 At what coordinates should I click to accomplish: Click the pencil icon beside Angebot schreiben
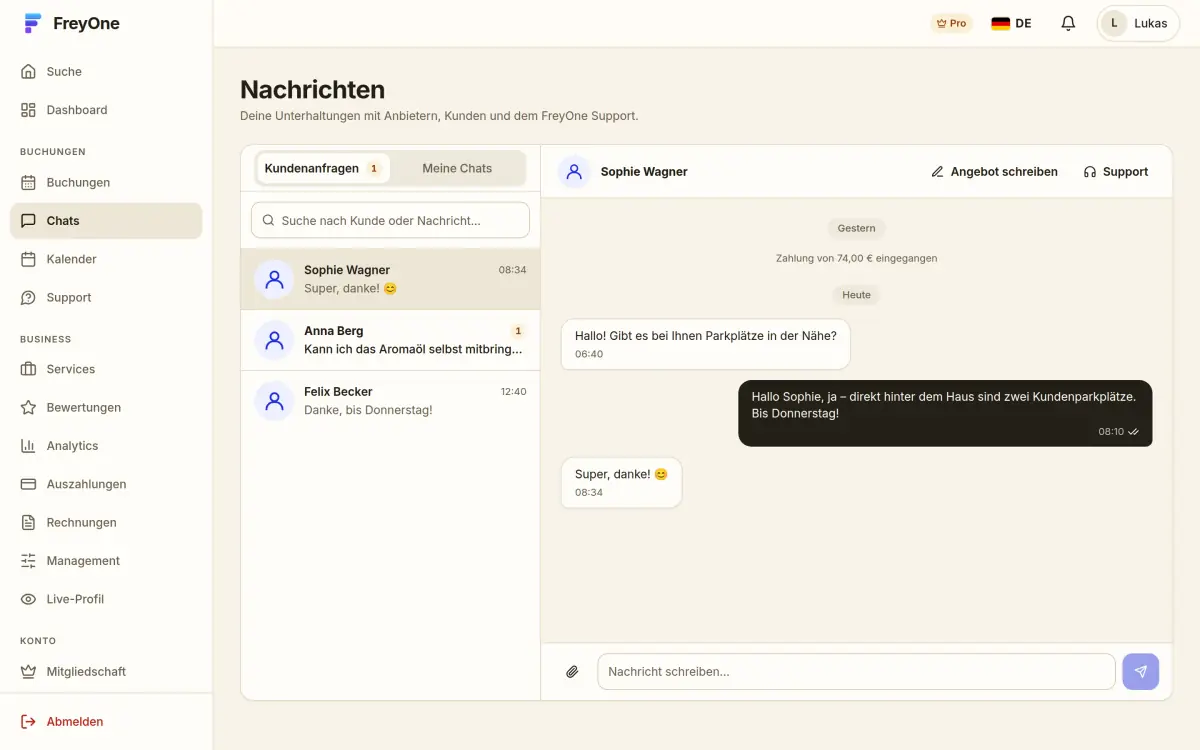(x=937, y=172)
